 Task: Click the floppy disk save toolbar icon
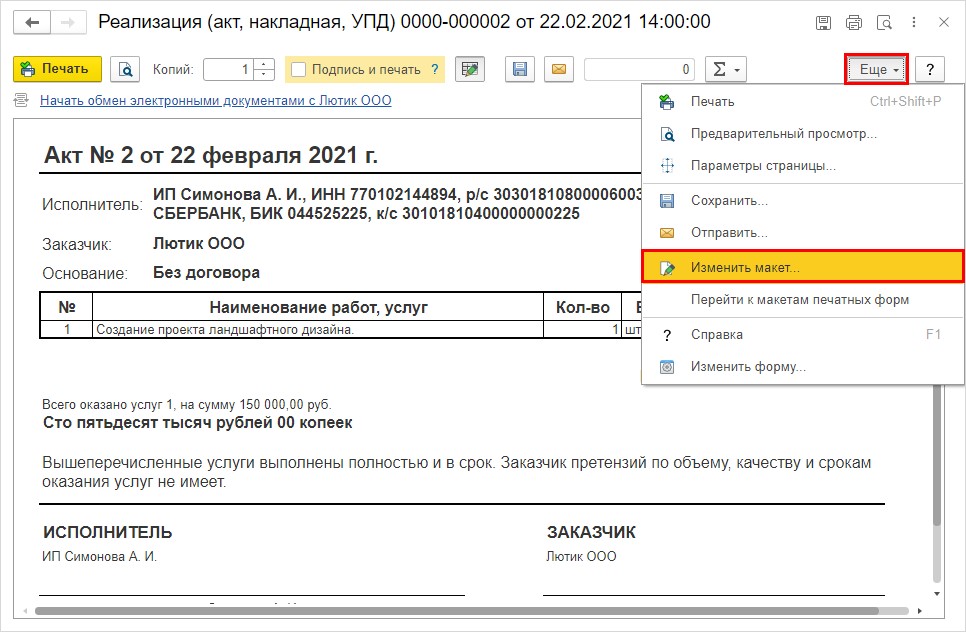[520, 69]
